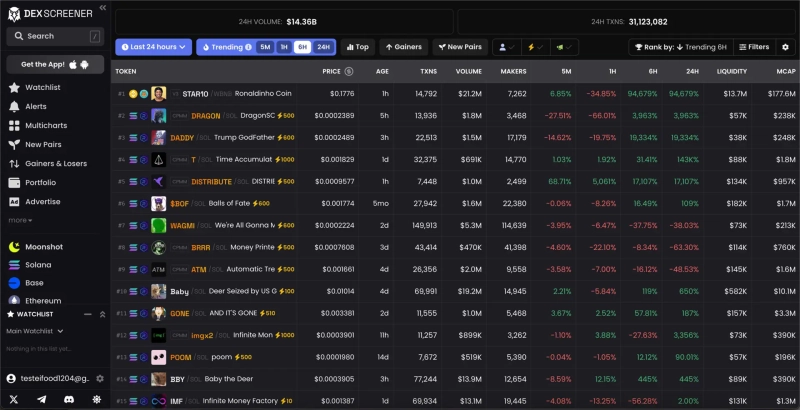Expand the Main Watchlist selector
Screen dimensions: 800x410
[35, 330]
